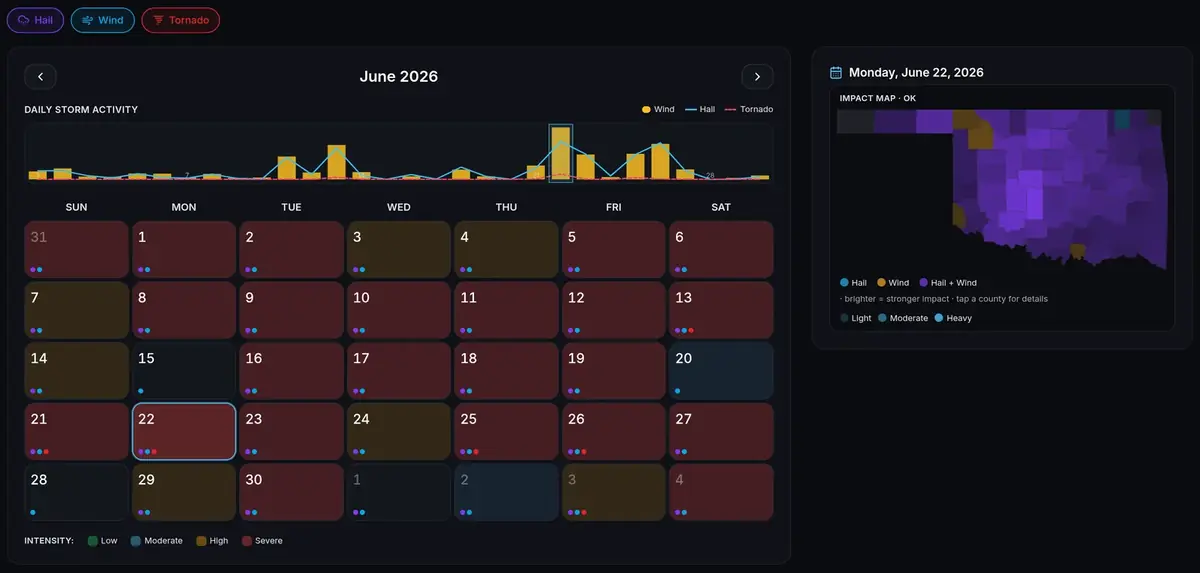This screenshot has width=1200, height=573.
Task: Select June 30 calendar day
Action: [x=292, y=492]
